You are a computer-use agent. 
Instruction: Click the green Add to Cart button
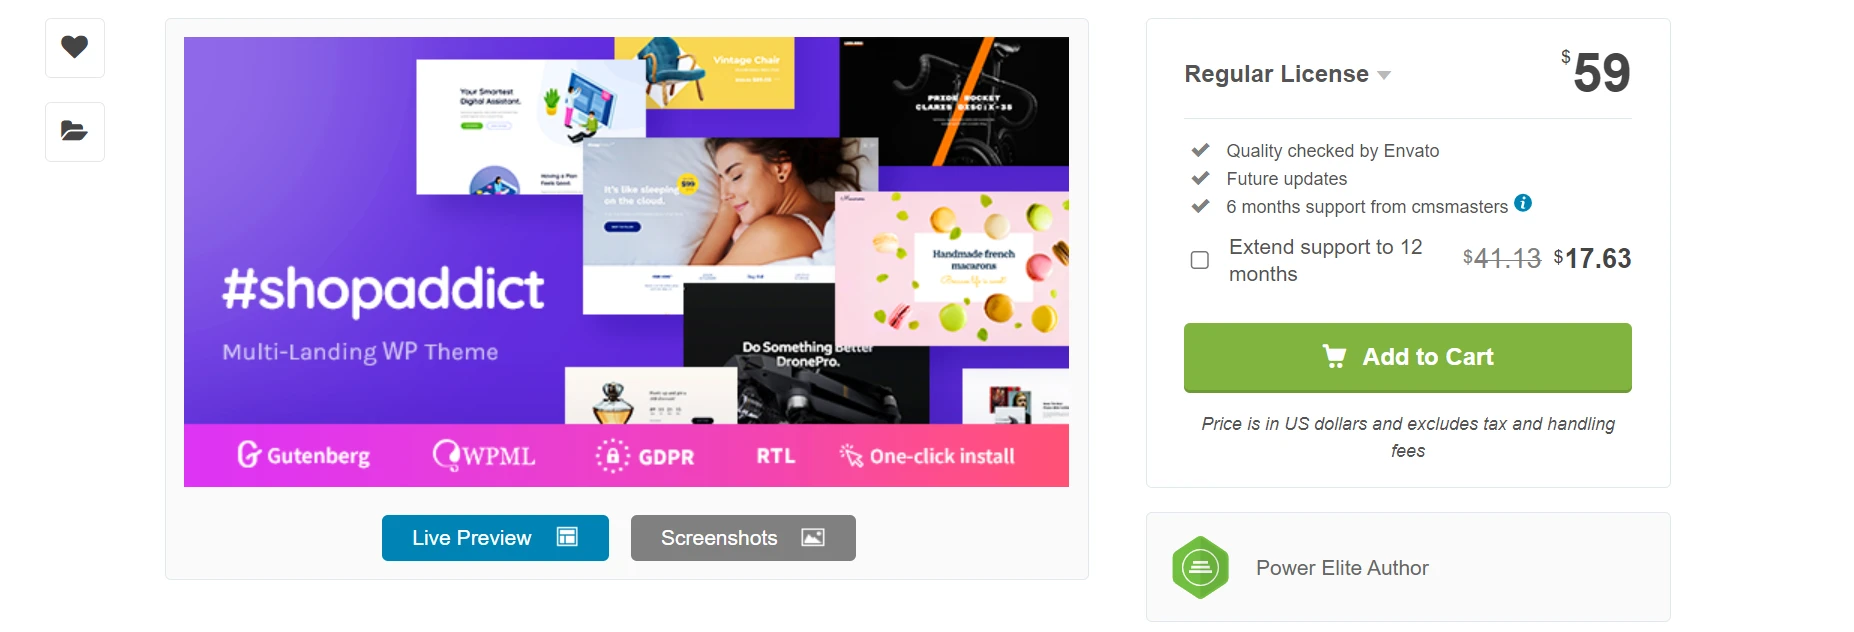[x=1408, y=357]
